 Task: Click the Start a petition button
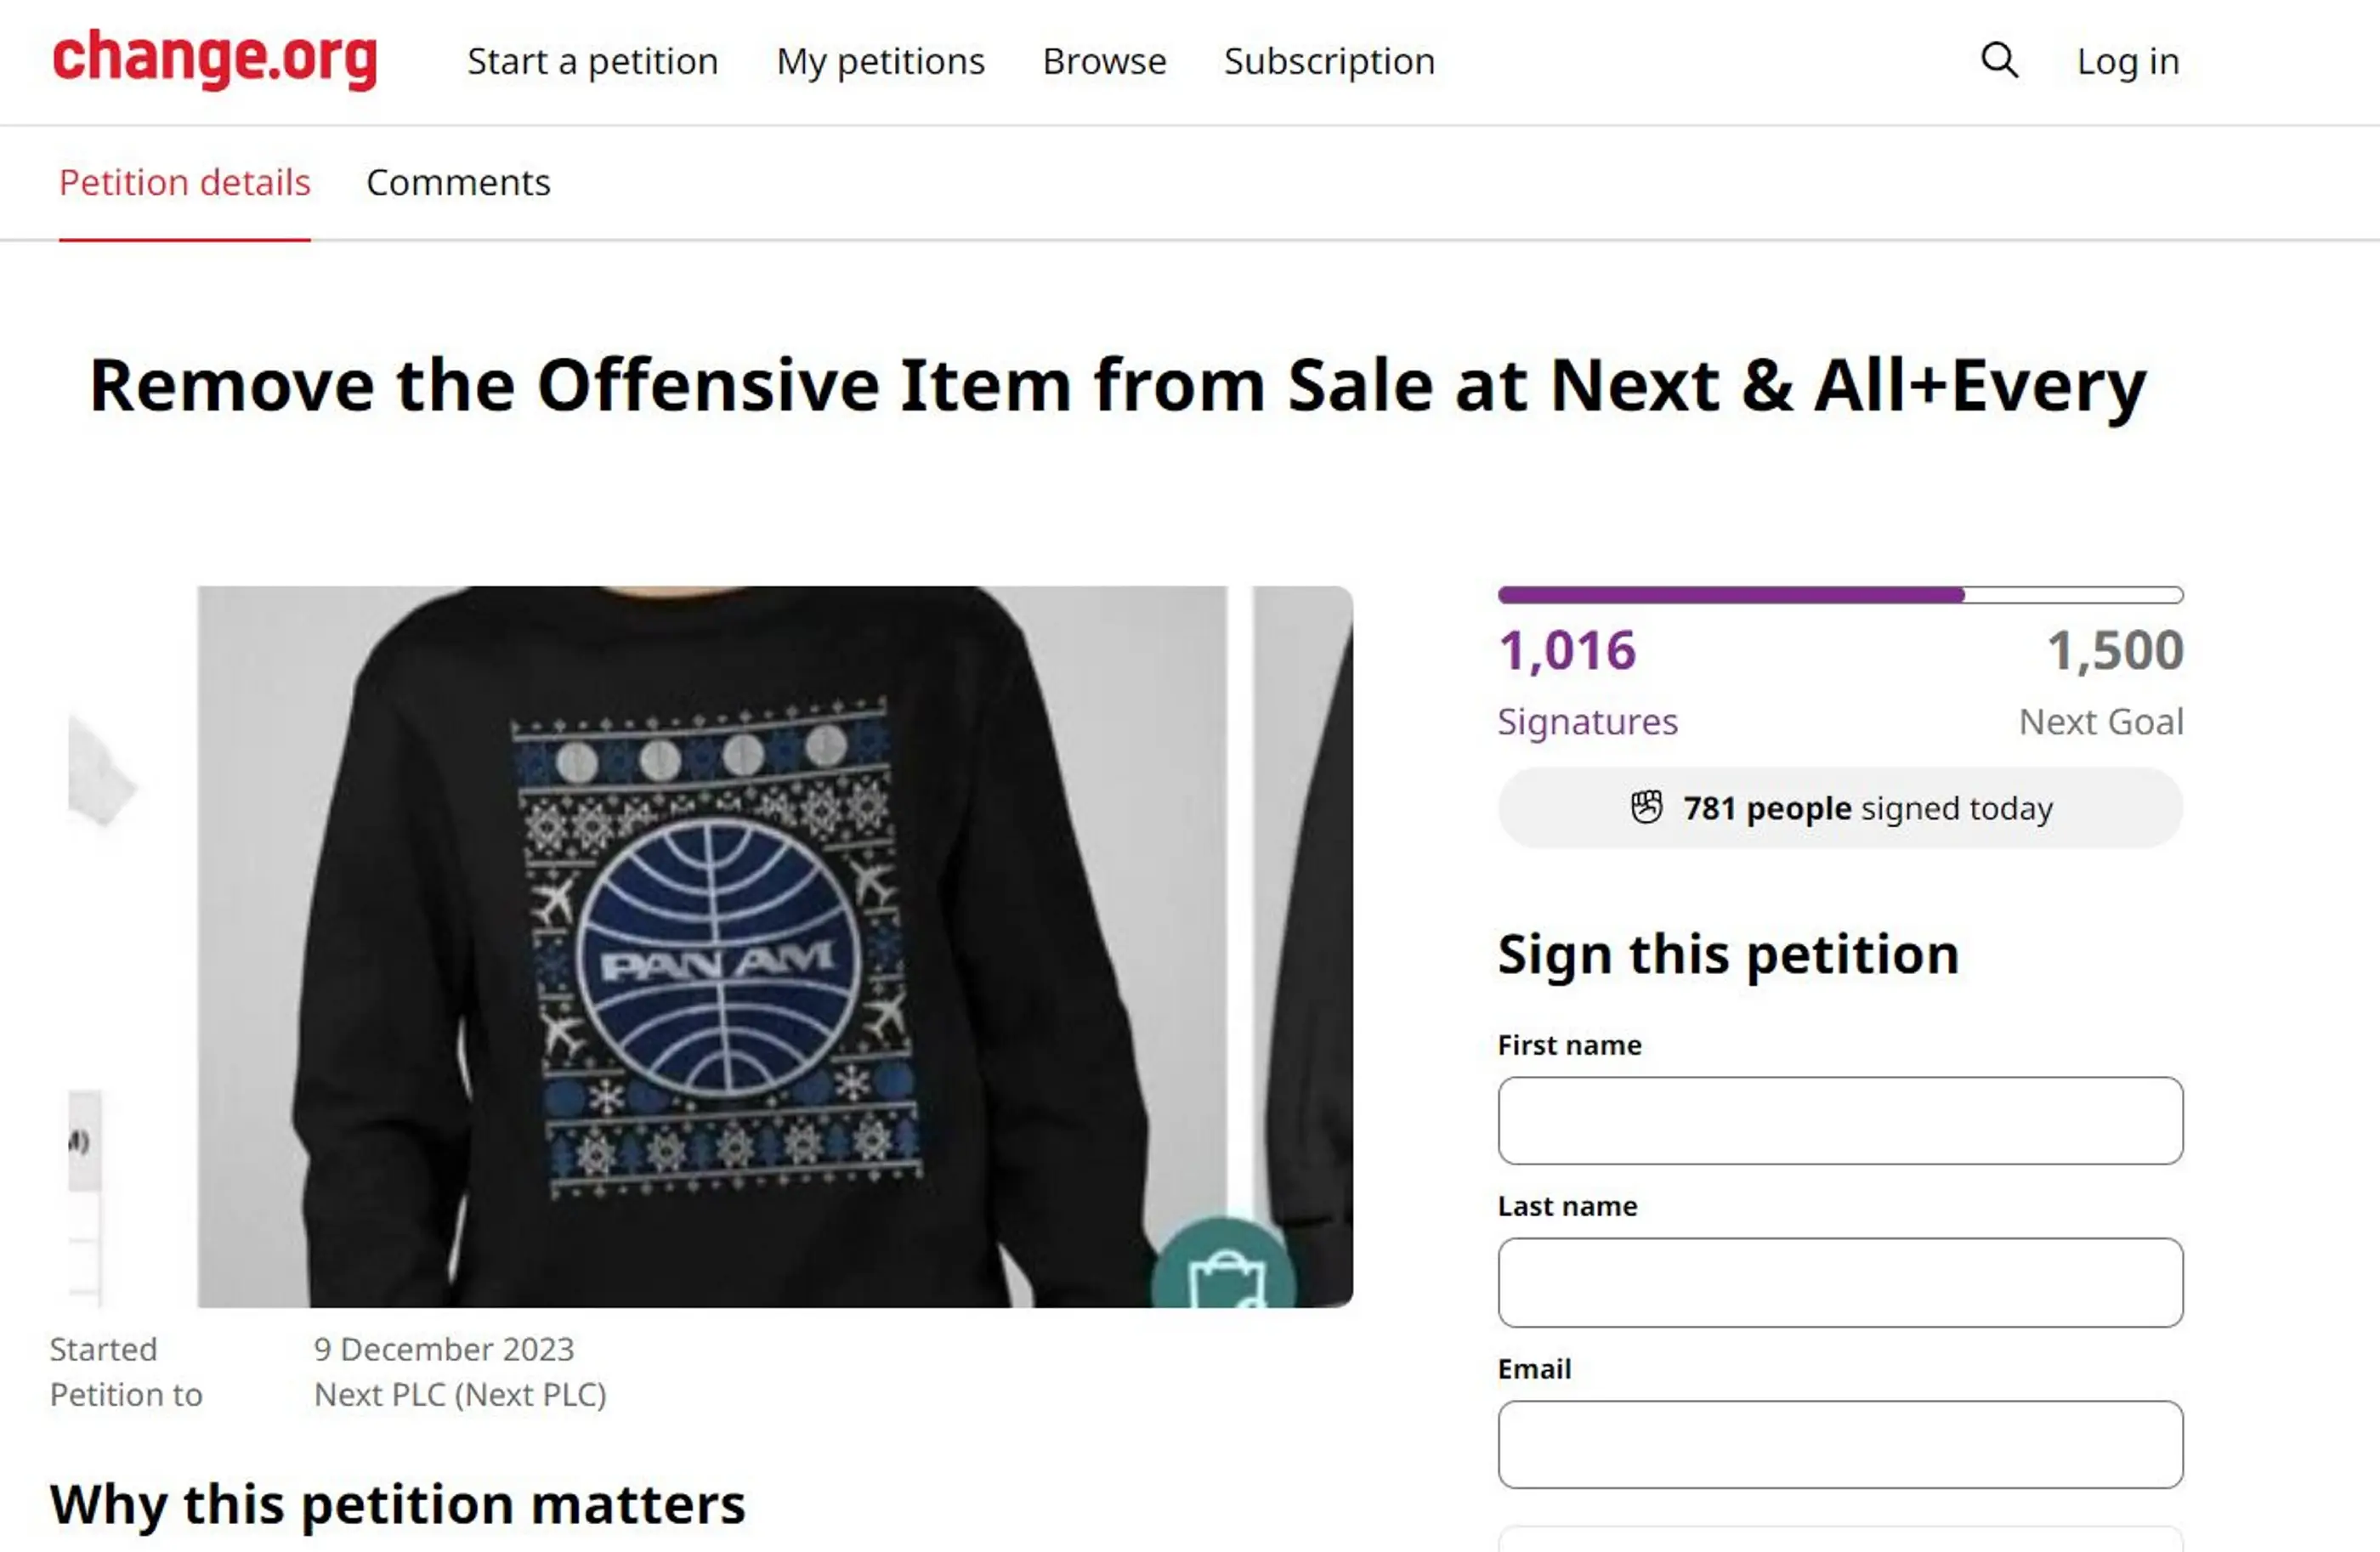point(592,61)
